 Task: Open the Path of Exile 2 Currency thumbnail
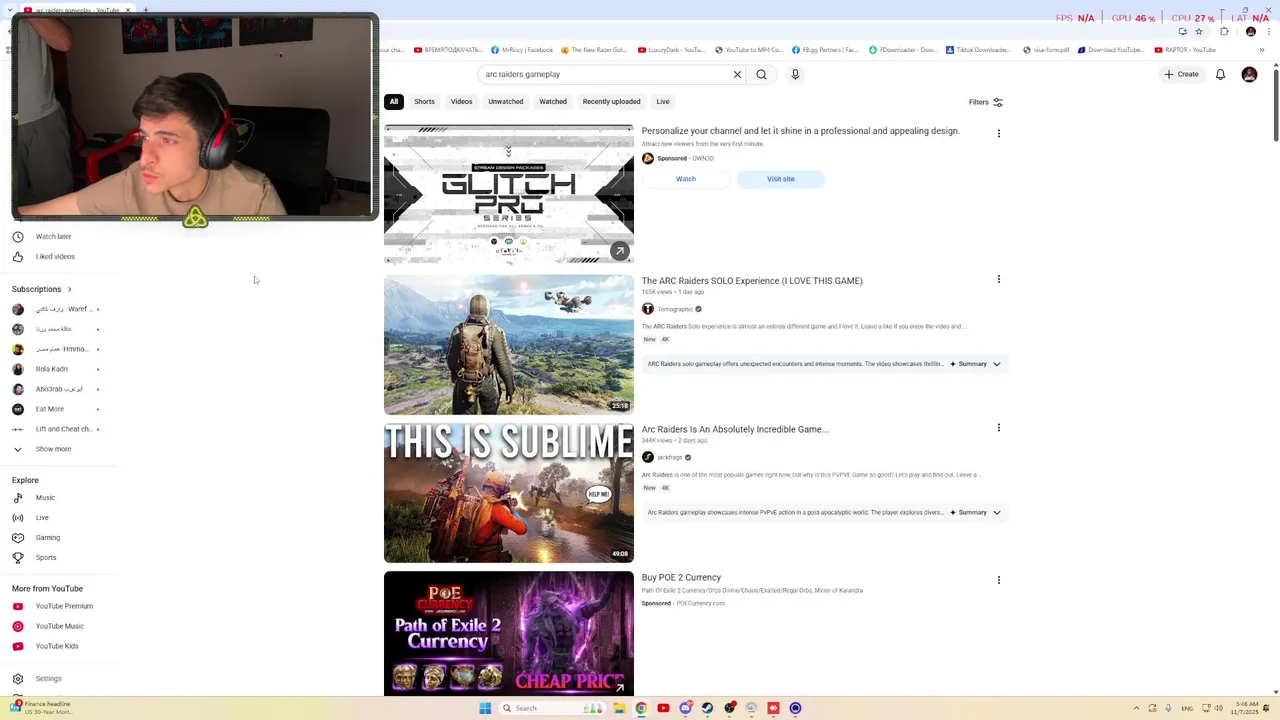click(509, 634)
